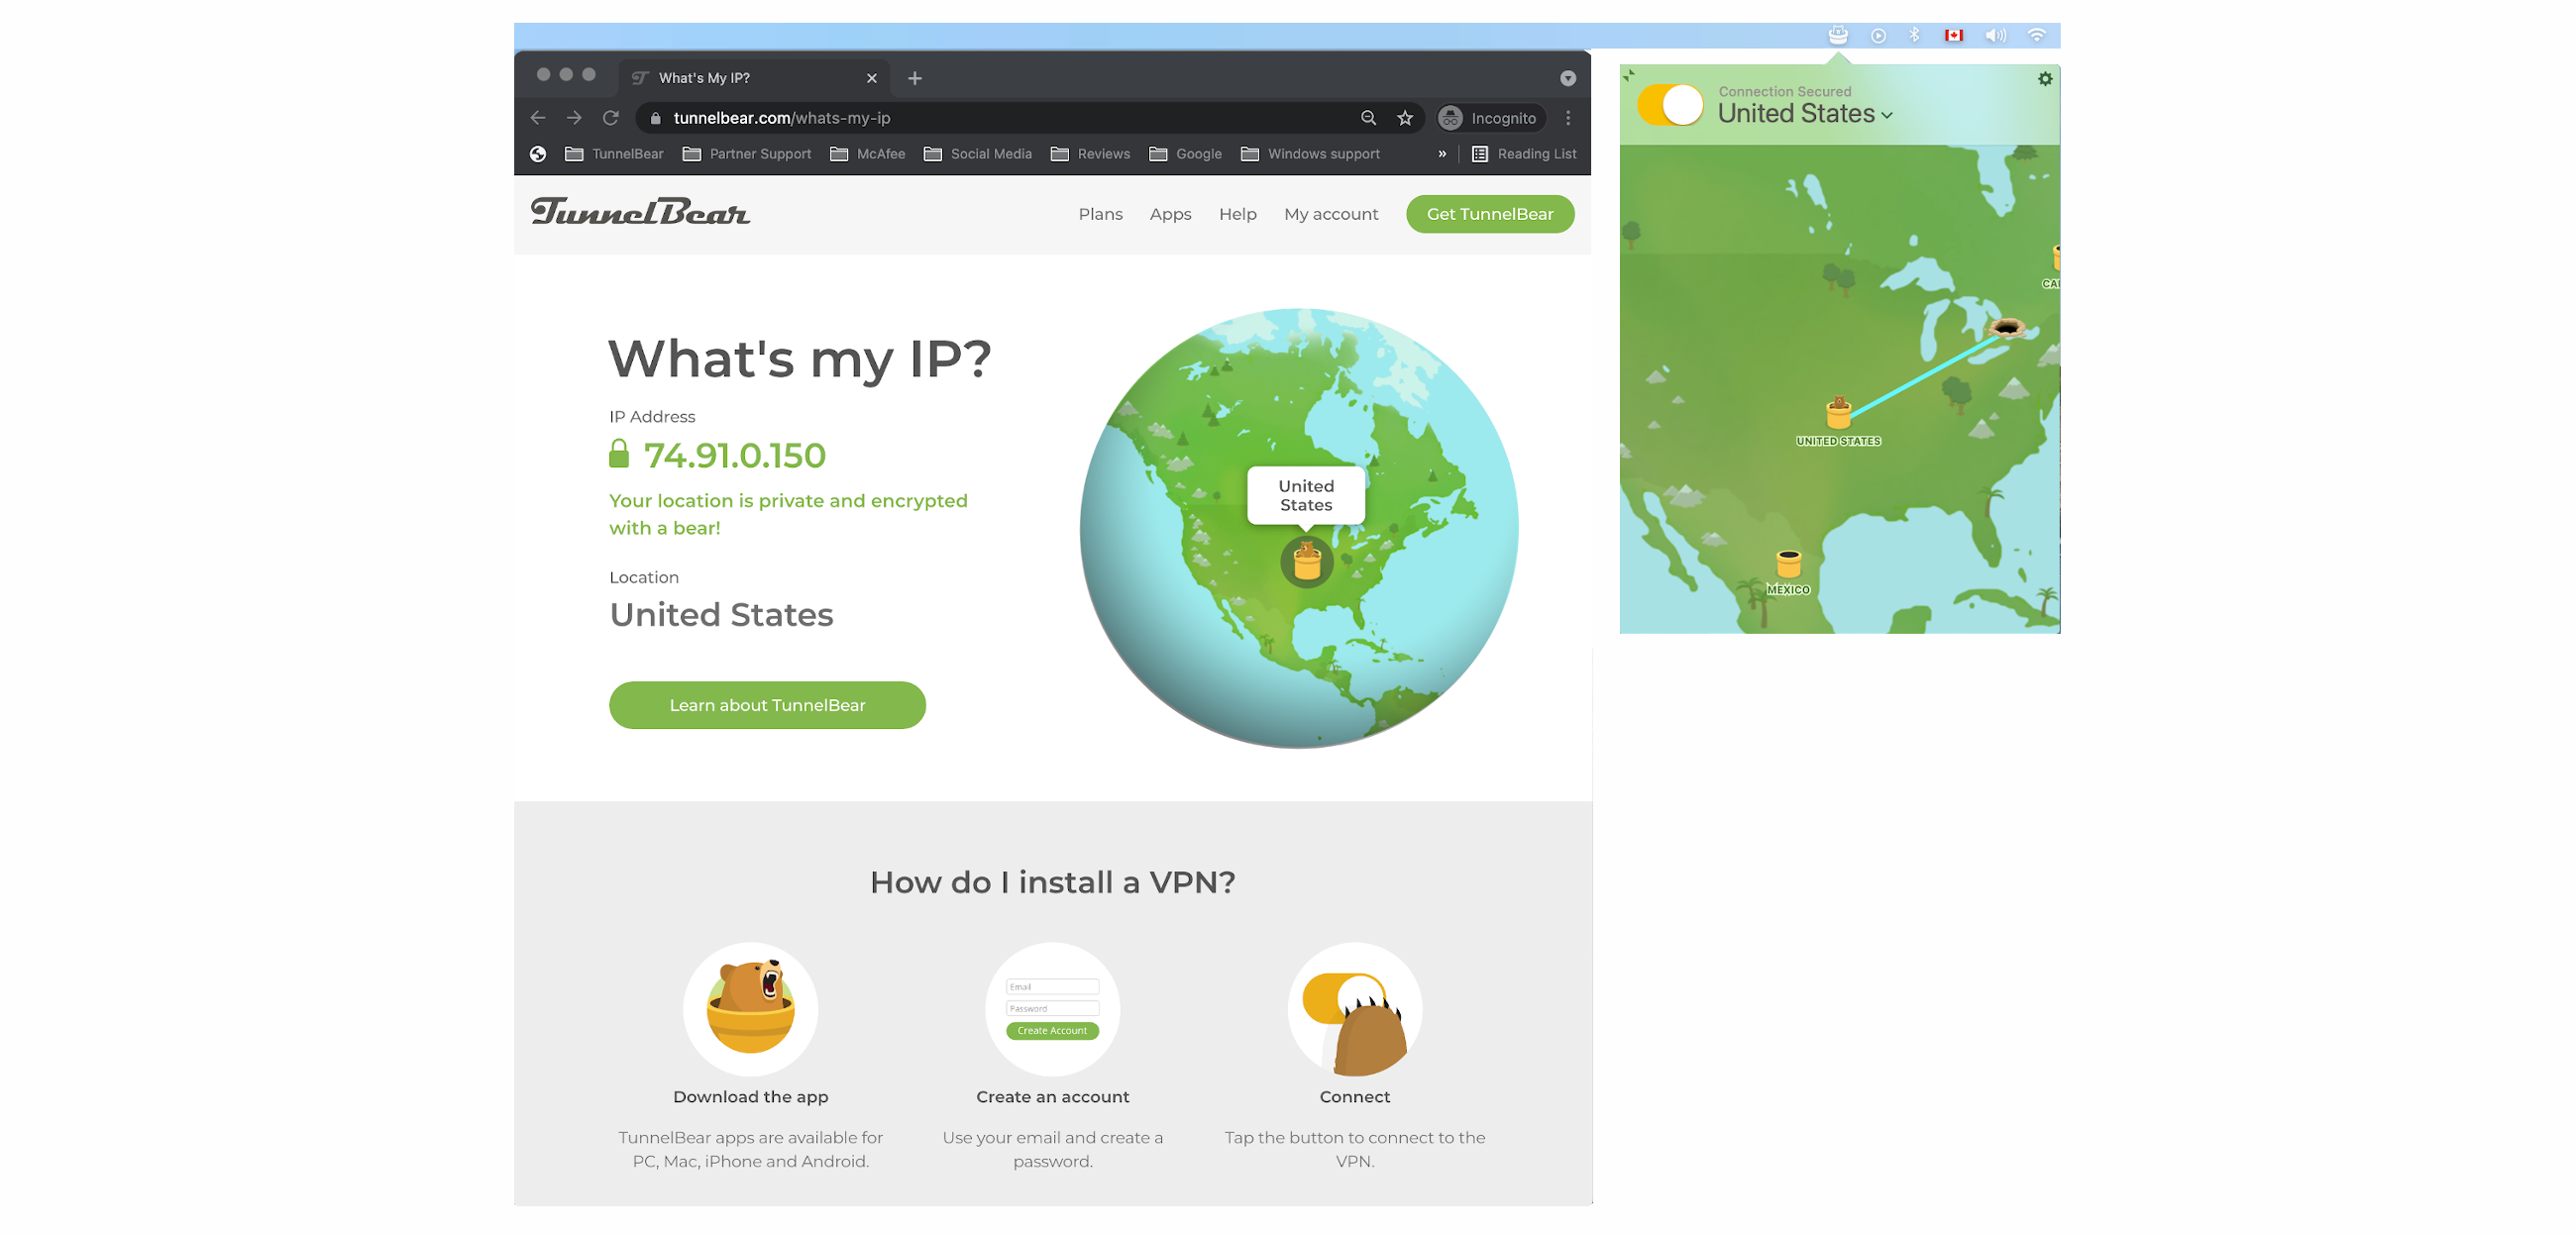The image size is (2576, 1234).
Task: Turn off the TunnelBear VPN toggle switch
Action: 1670,104
